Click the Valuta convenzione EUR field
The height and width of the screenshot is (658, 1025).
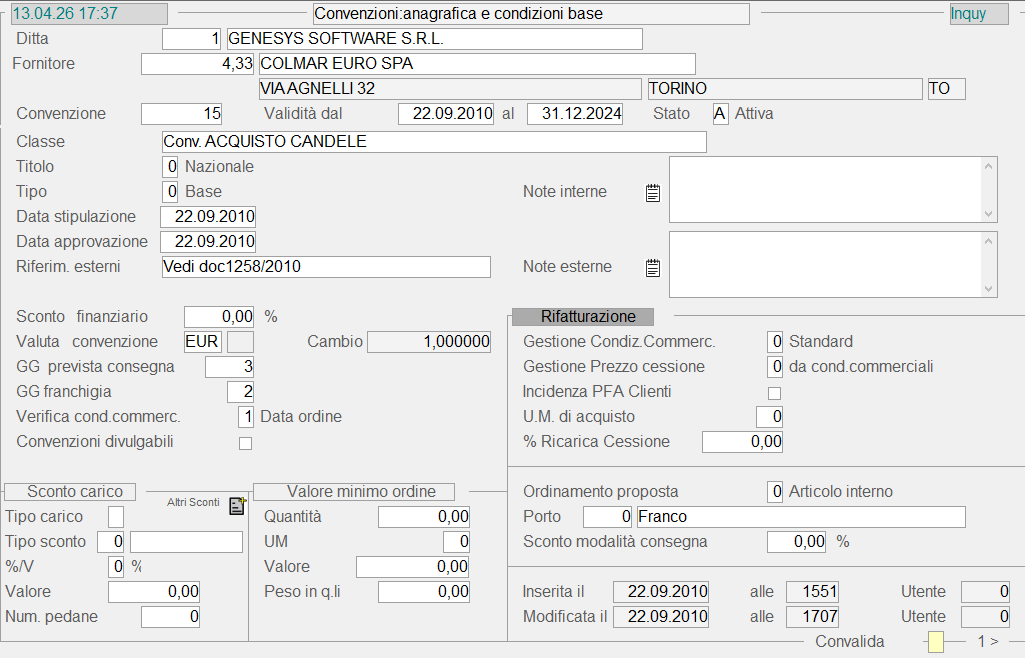click(x=202, y=342)
